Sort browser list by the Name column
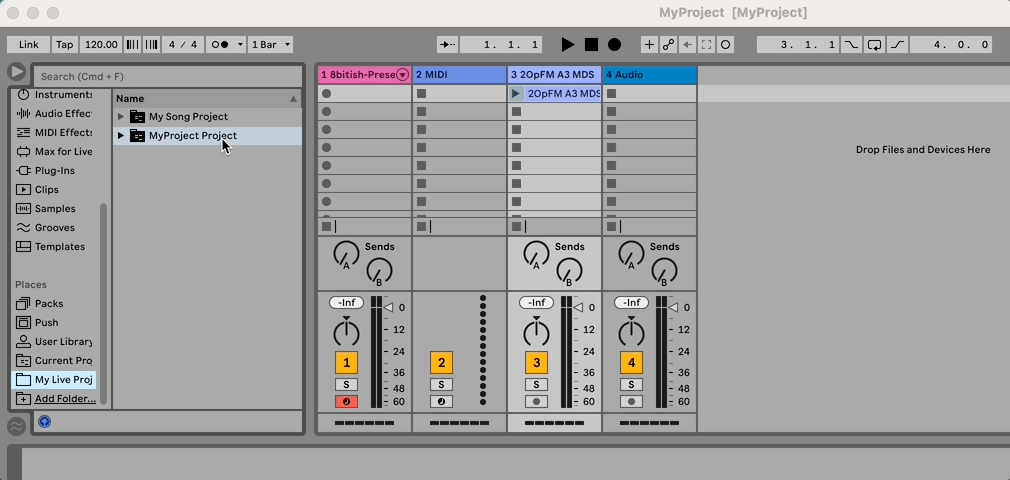Viewport: 1010px width, 480px height. click(x=207, y=99)
